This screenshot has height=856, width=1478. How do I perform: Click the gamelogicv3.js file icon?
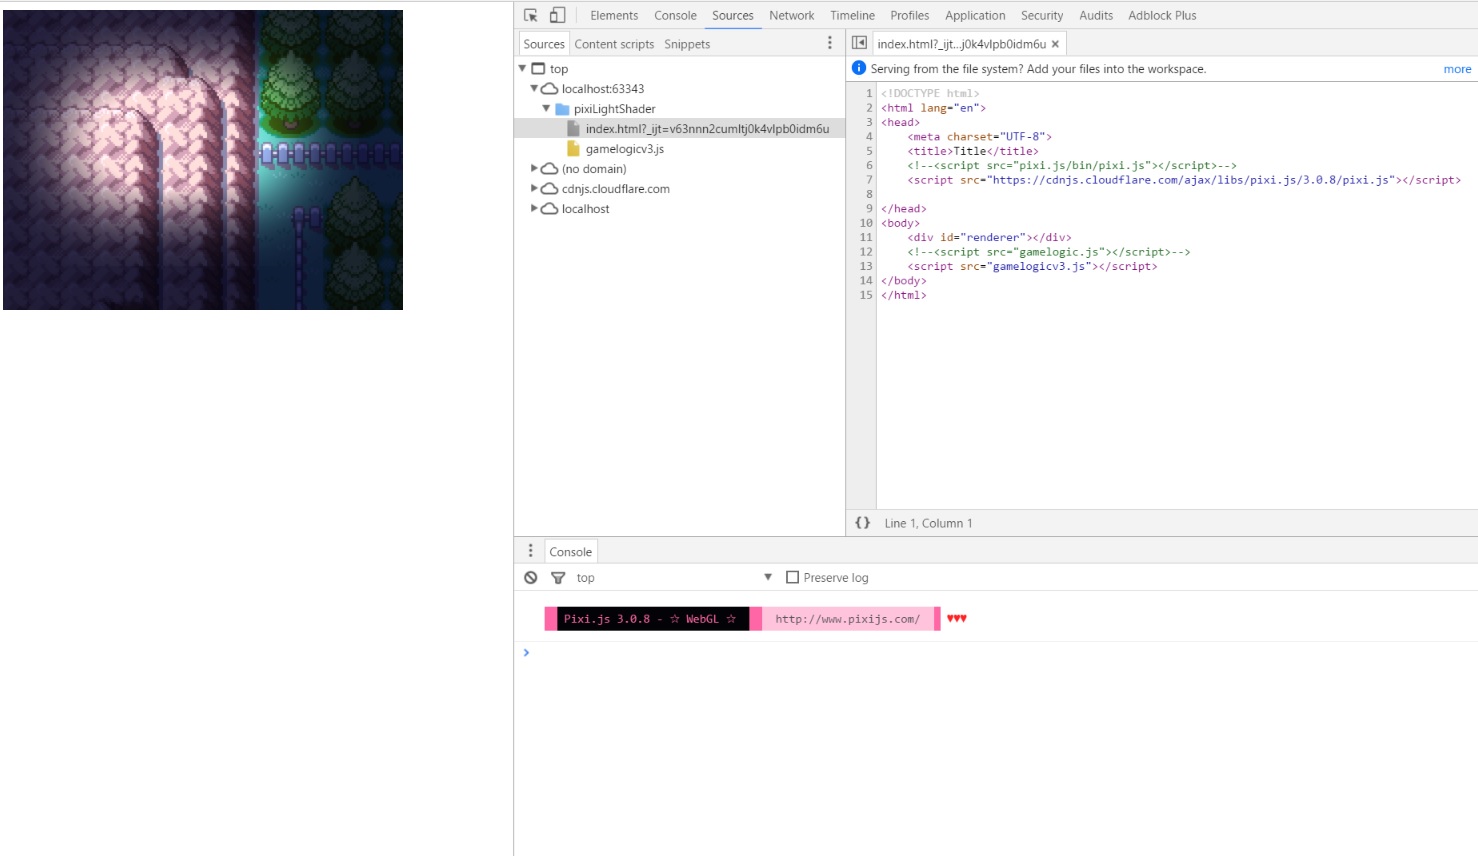(x=573, y=149)
